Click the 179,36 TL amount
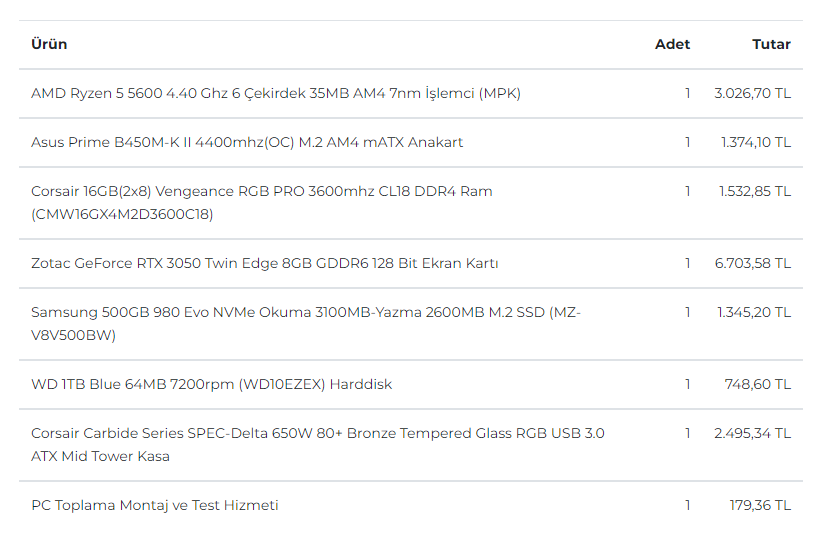The height and width of the screenshot is (560, 824). coord(760,505)
